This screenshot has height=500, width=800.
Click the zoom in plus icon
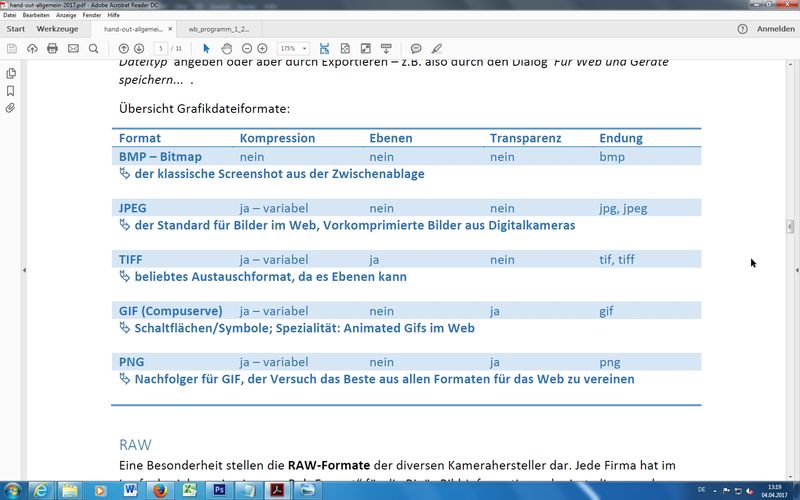coord(262,48)
